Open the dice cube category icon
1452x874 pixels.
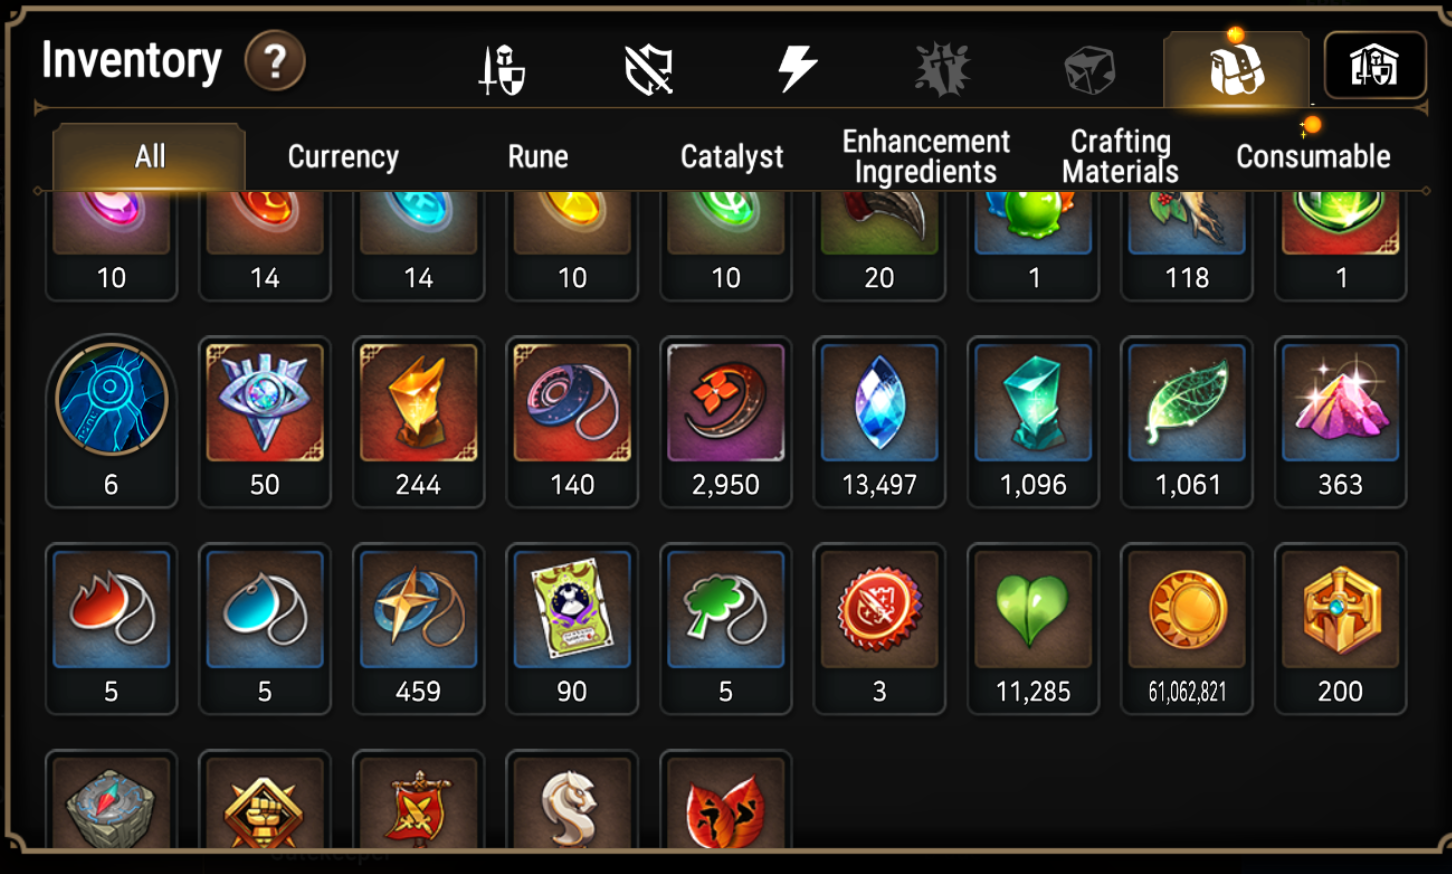coord(1089,70)
